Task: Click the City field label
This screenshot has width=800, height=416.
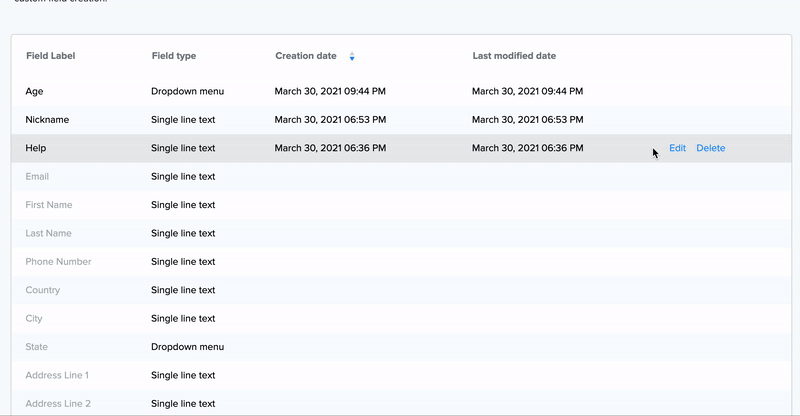Action: (x=35, y=319)
